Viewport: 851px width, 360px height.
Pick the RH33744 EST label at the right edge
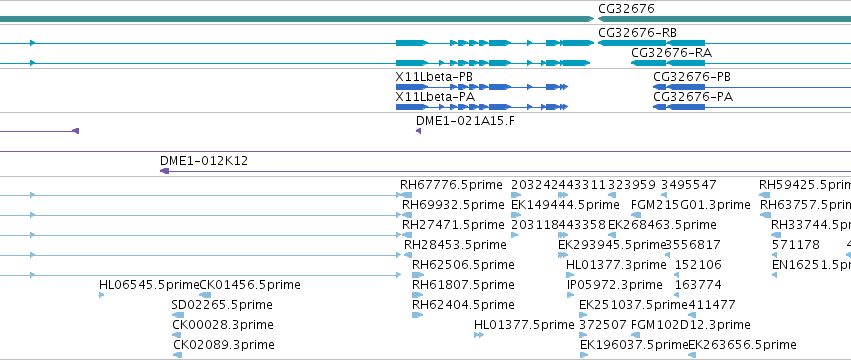tap(811, 225)
